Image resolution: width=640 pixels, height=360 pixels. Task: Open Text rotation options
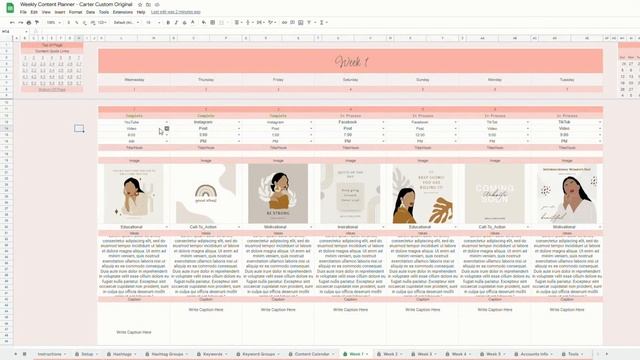click(x=271, y=22)
